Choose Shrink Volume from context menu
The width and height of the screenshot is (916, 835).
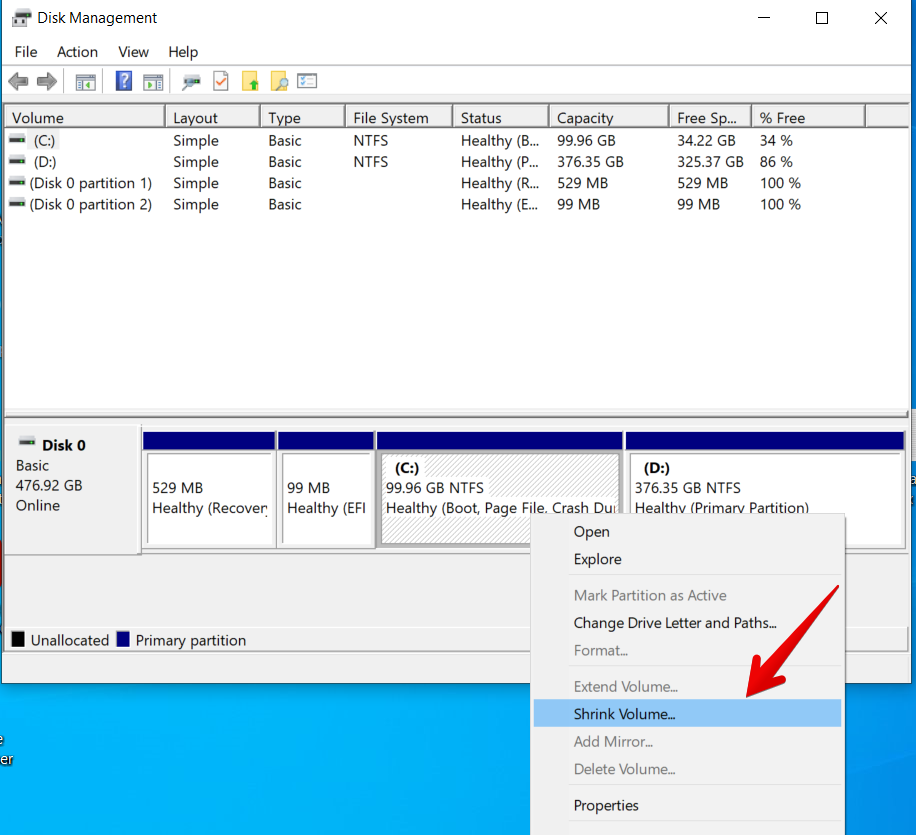(x=624, y=714)
